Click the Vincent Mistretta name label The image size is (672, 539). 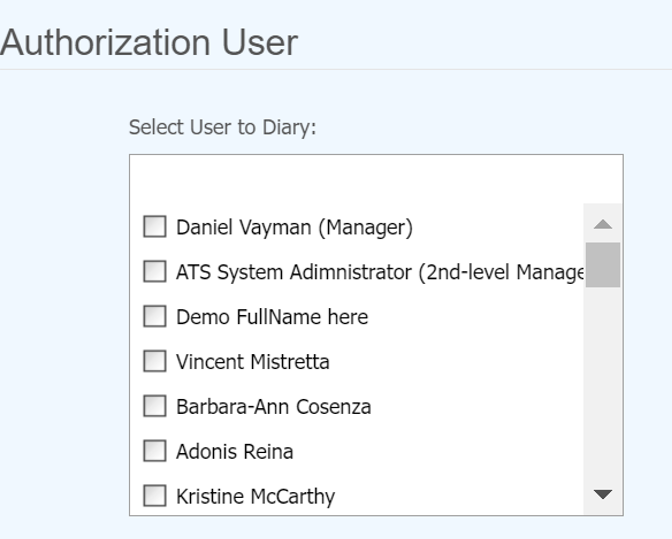252,362
